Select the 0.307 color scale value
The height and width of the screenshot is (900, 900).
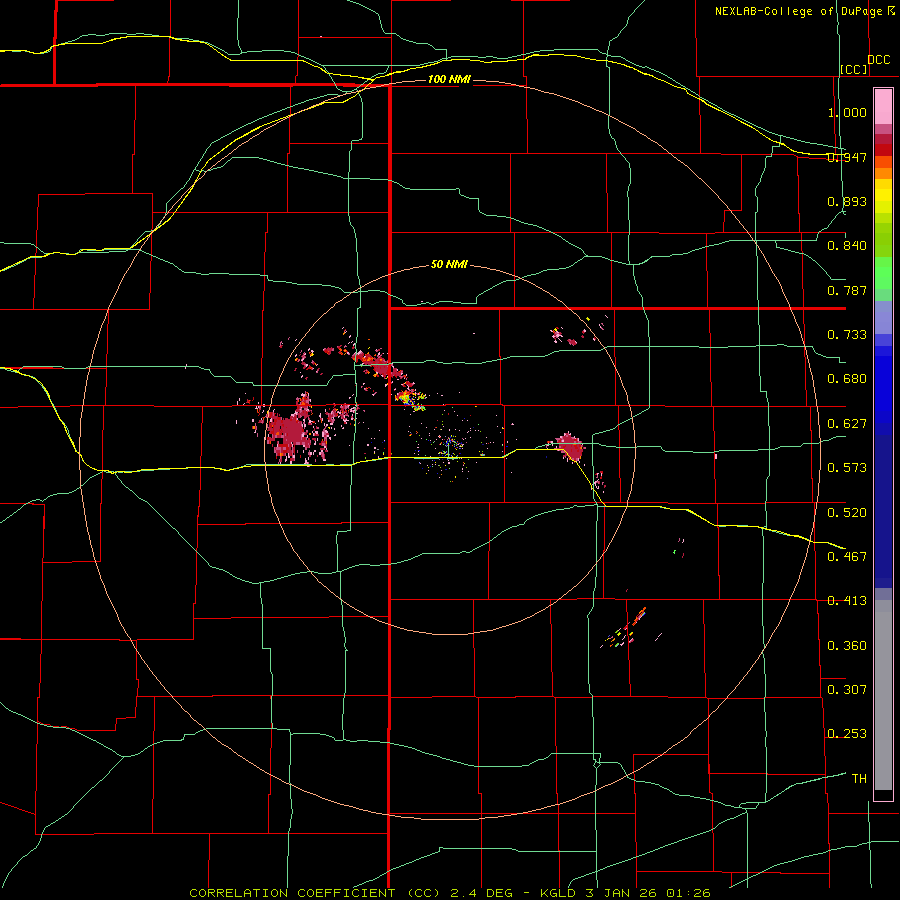tap(847, 690)
